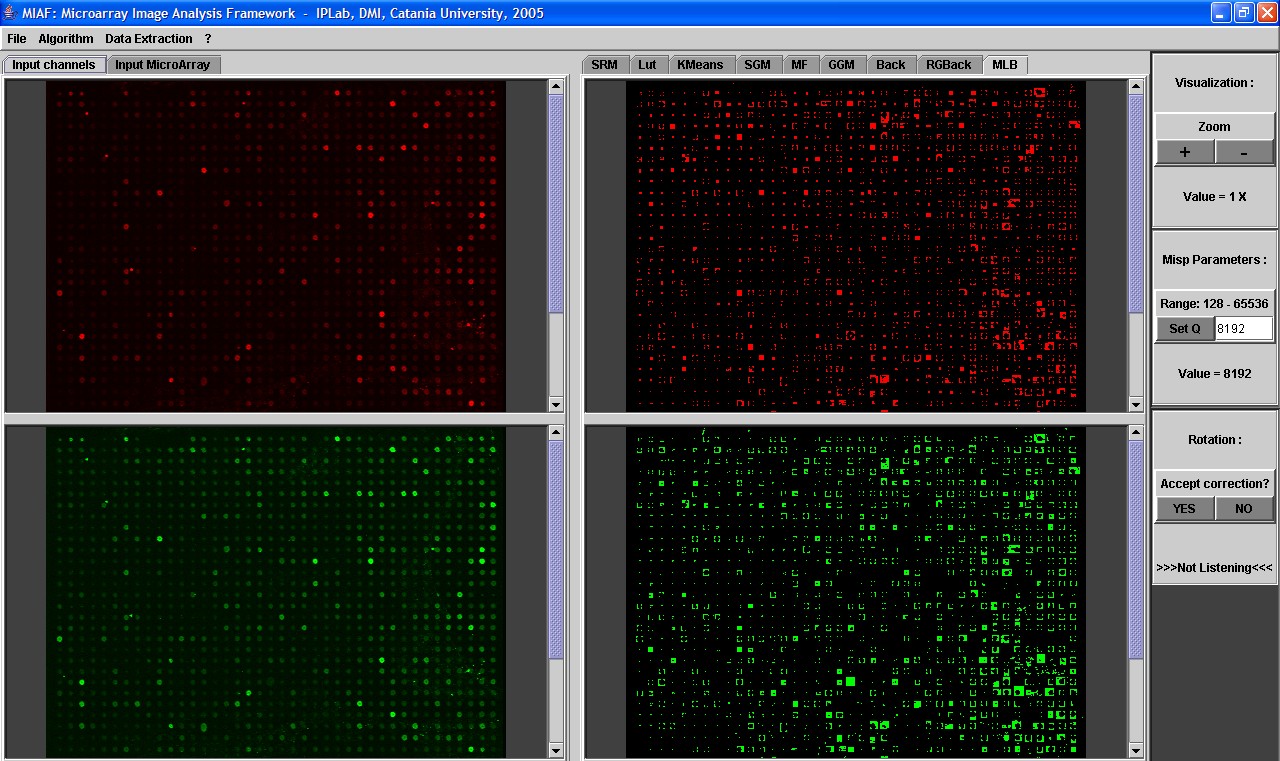The width and height of the screenshot is (1280, 761).
Task: Open the Data Extraction menu
Action: 149,38
